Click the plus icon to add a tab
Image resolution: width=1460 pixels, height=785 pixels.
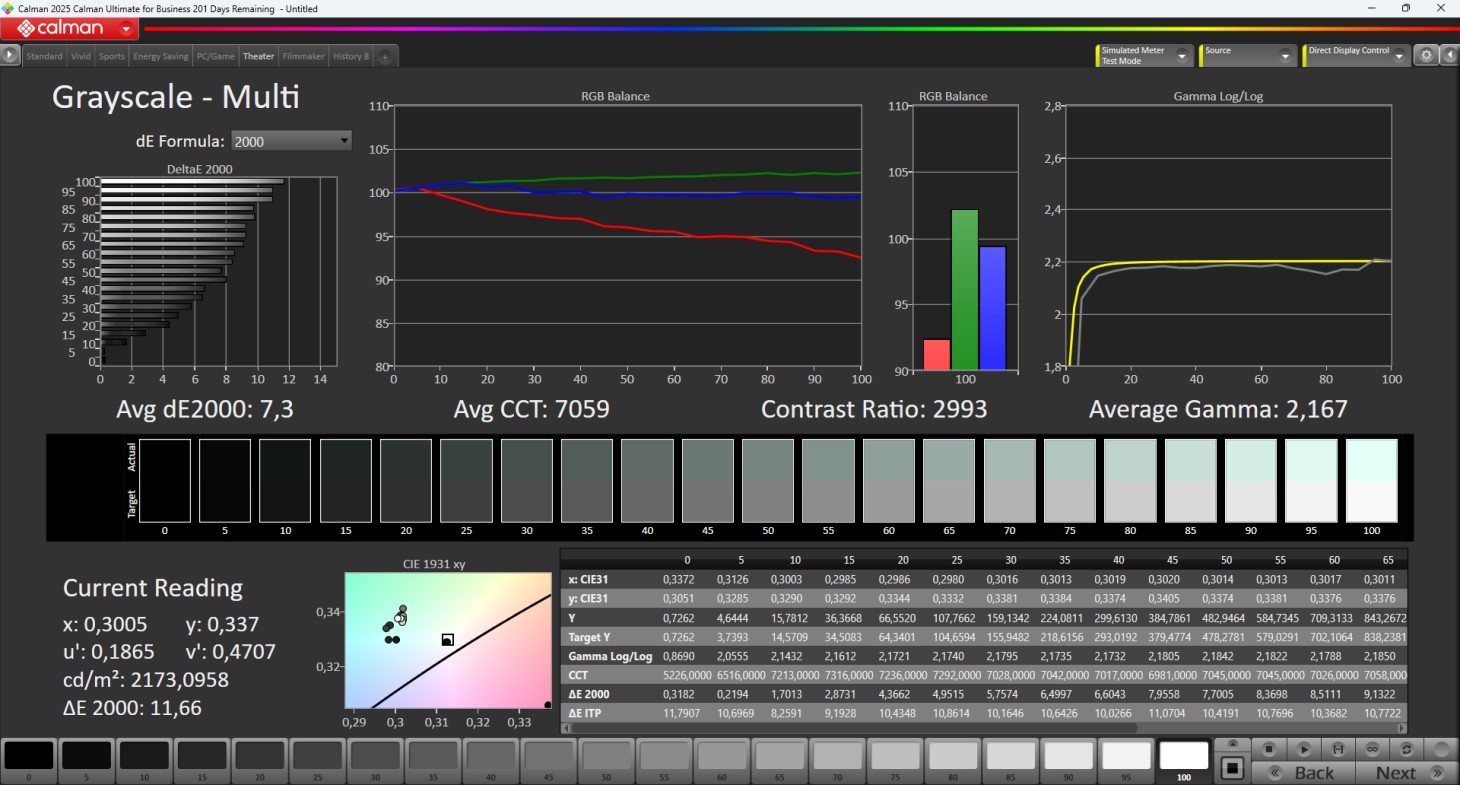point(384,57)
